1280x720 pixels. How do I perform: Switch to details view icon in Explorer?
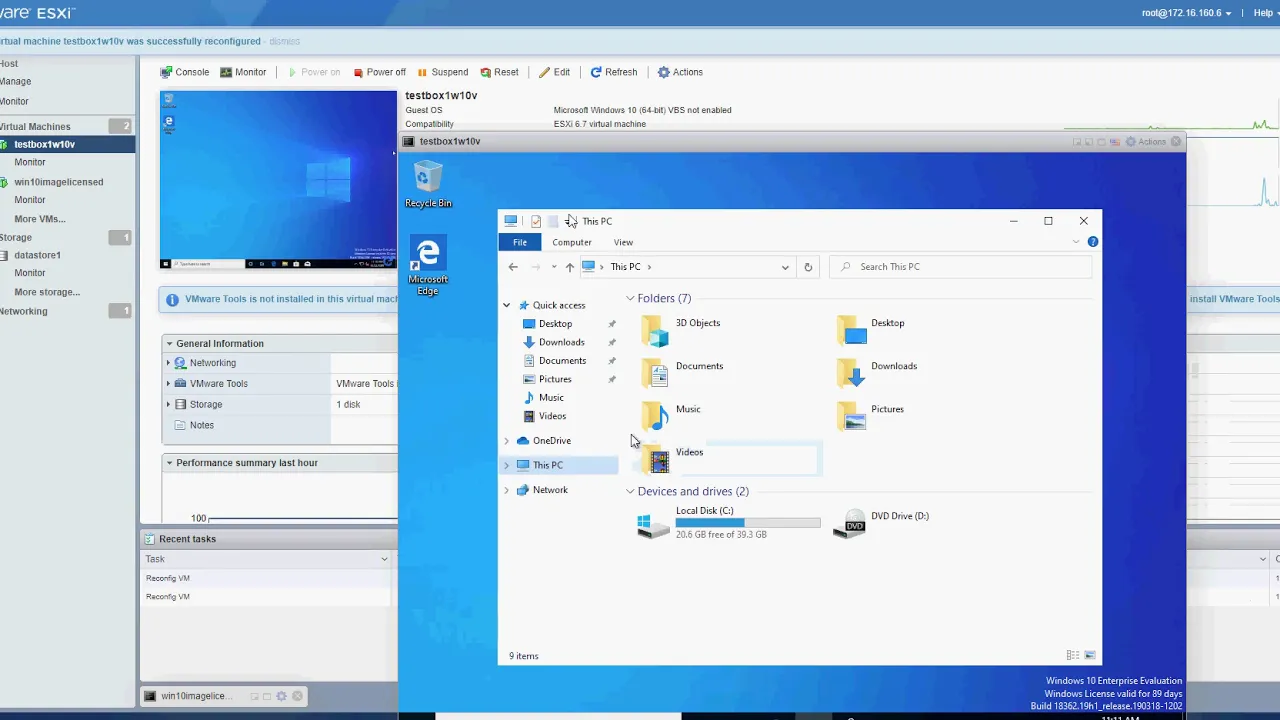pyautogui.click(x=1072, y=655)
